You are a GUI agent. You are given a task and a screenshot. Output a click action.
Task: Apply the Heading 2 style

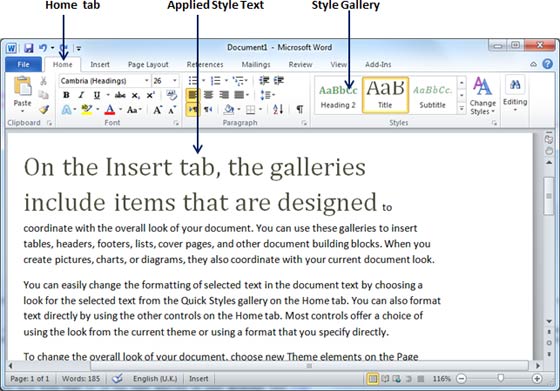[338, 95]
